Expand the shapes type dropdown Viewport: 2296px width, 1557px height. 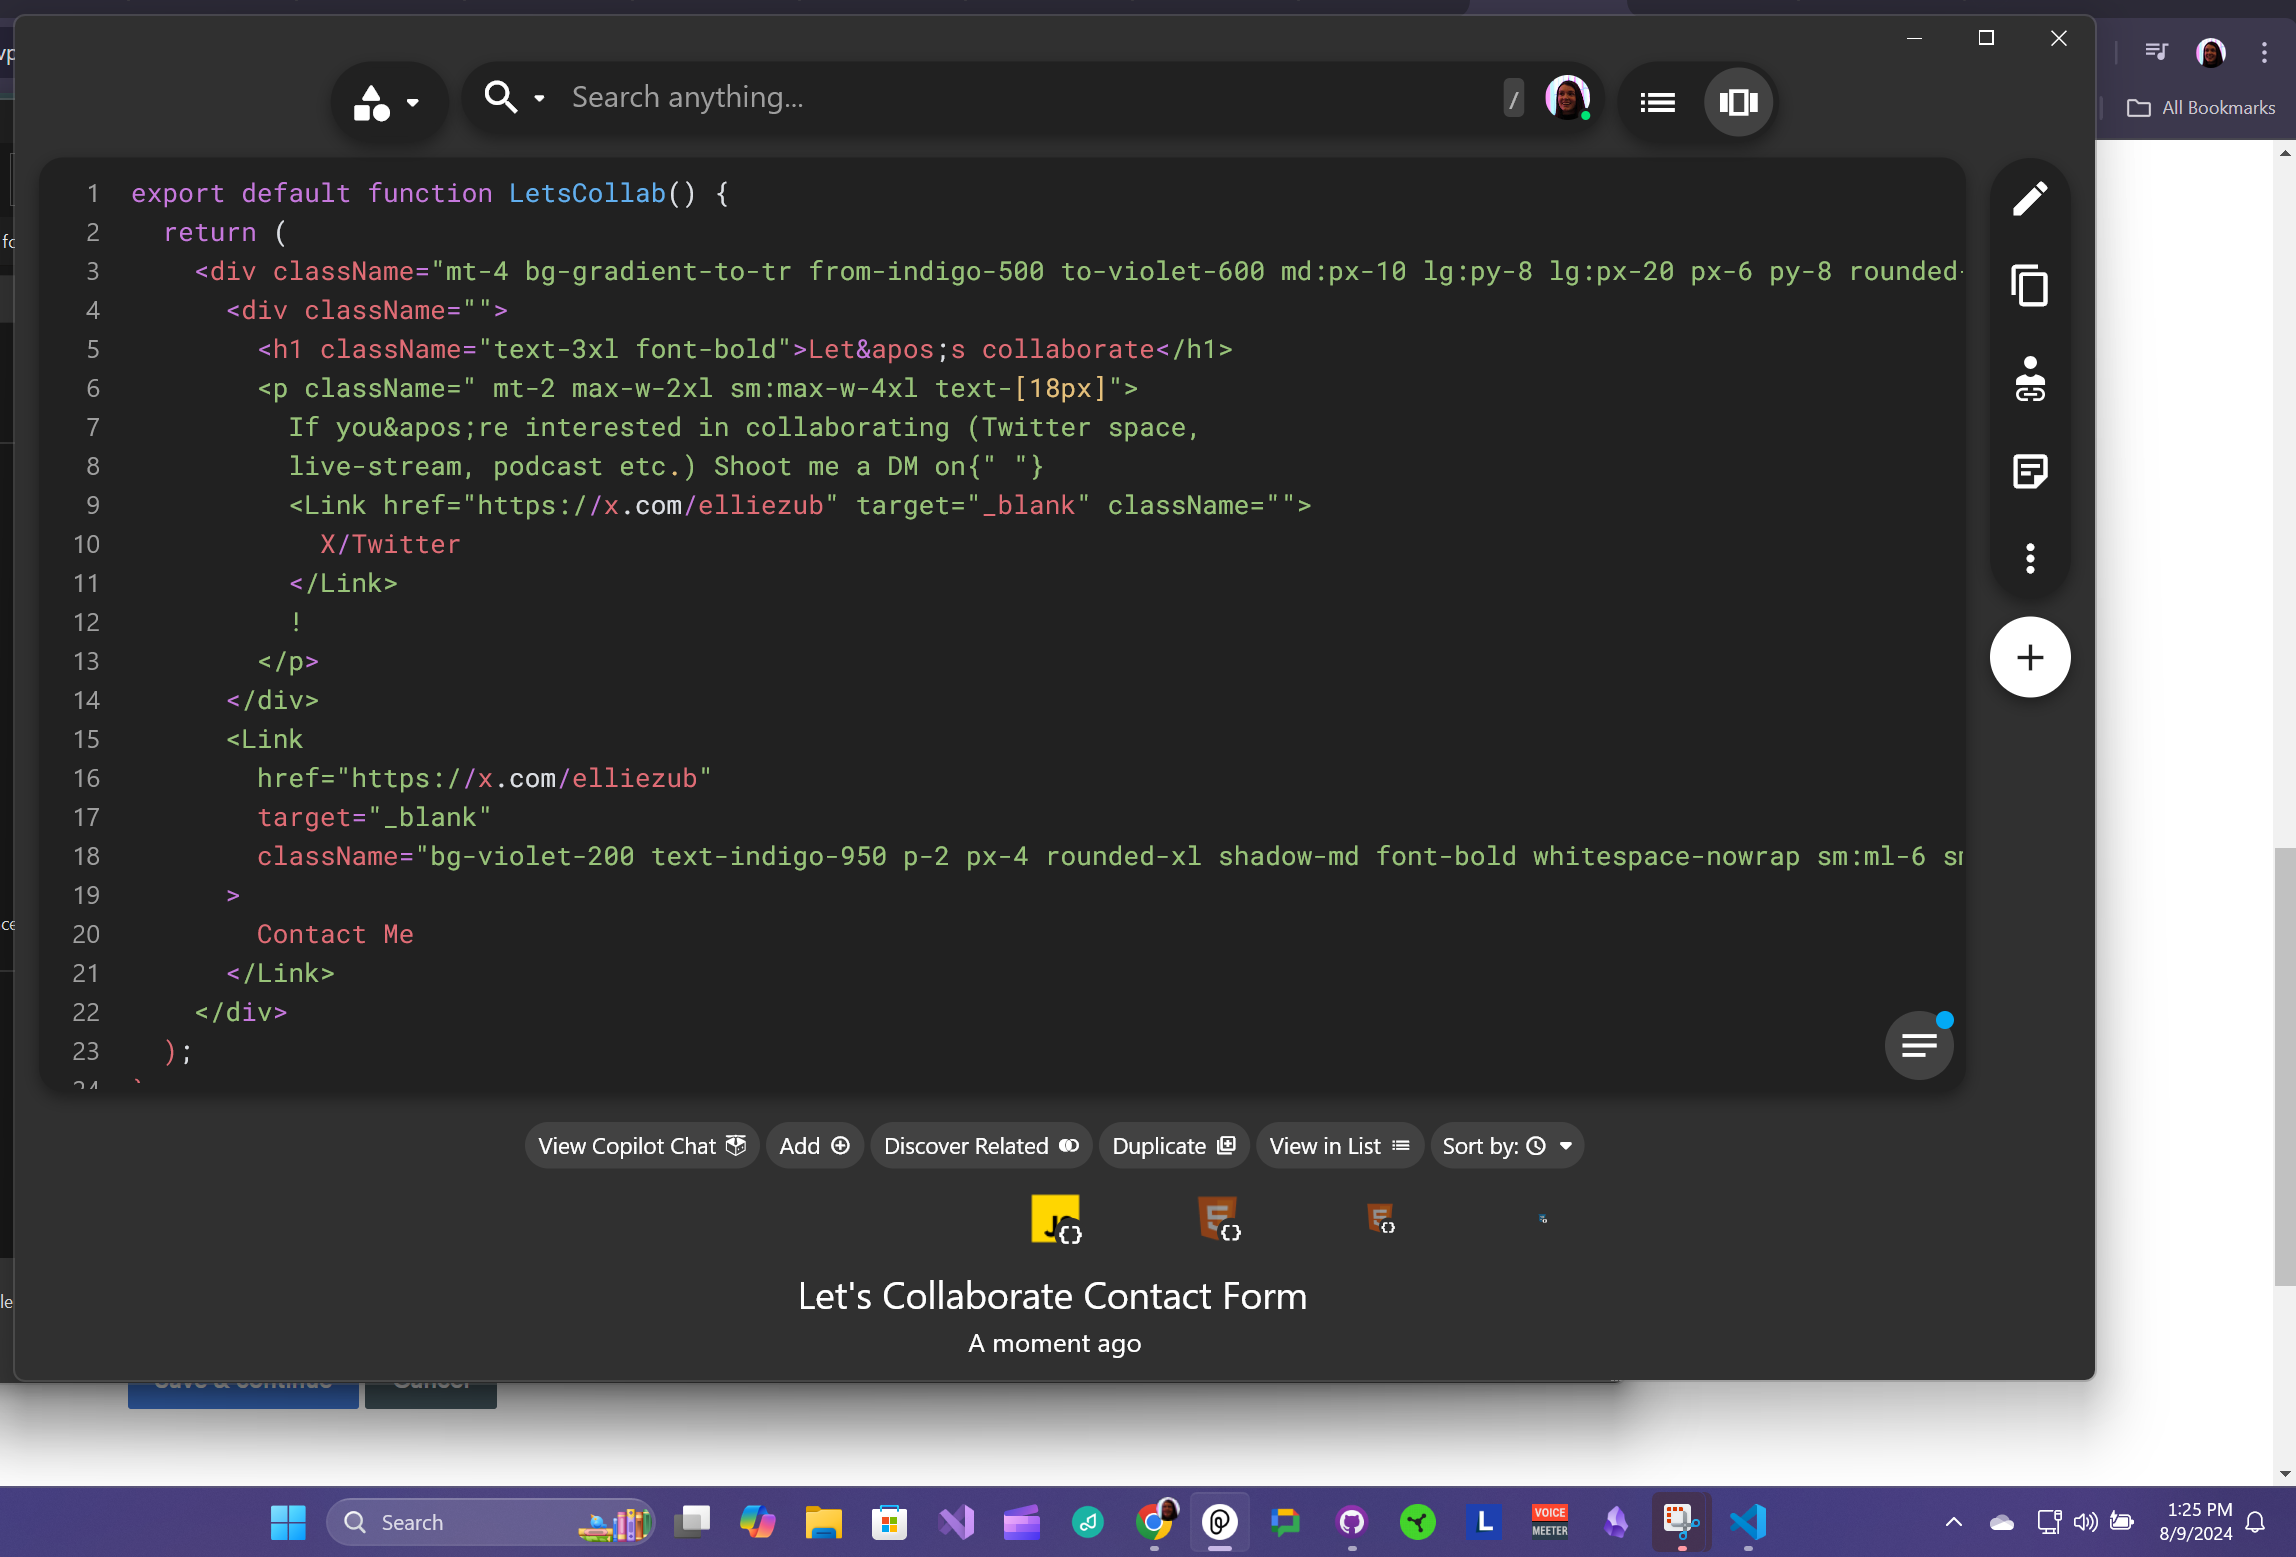(x=389, y=102)
